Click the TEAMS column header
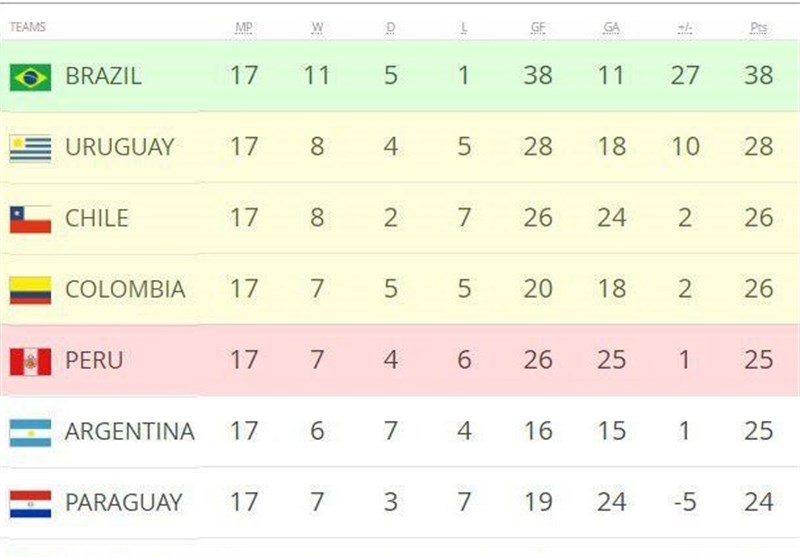The width and height of the screenshot is (800, 557). (27, 28)
